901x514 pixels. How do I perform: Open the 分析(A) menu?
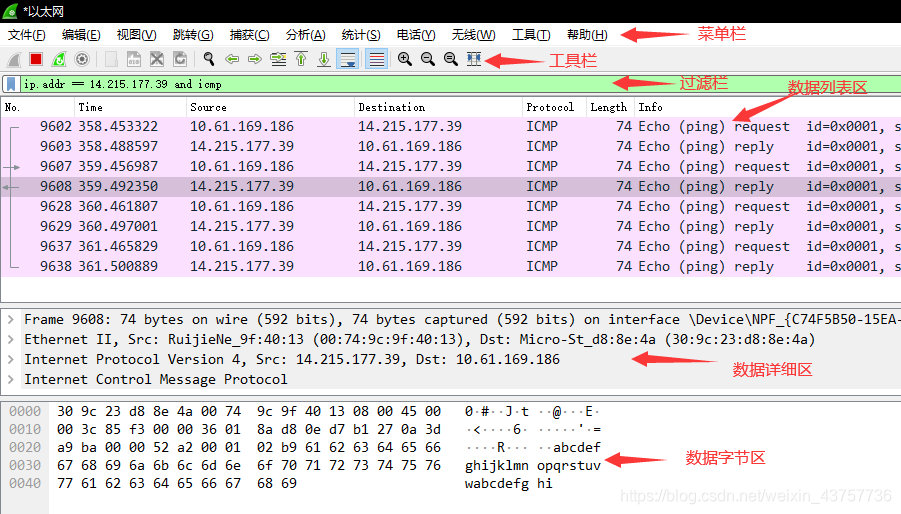pos(305,35)
